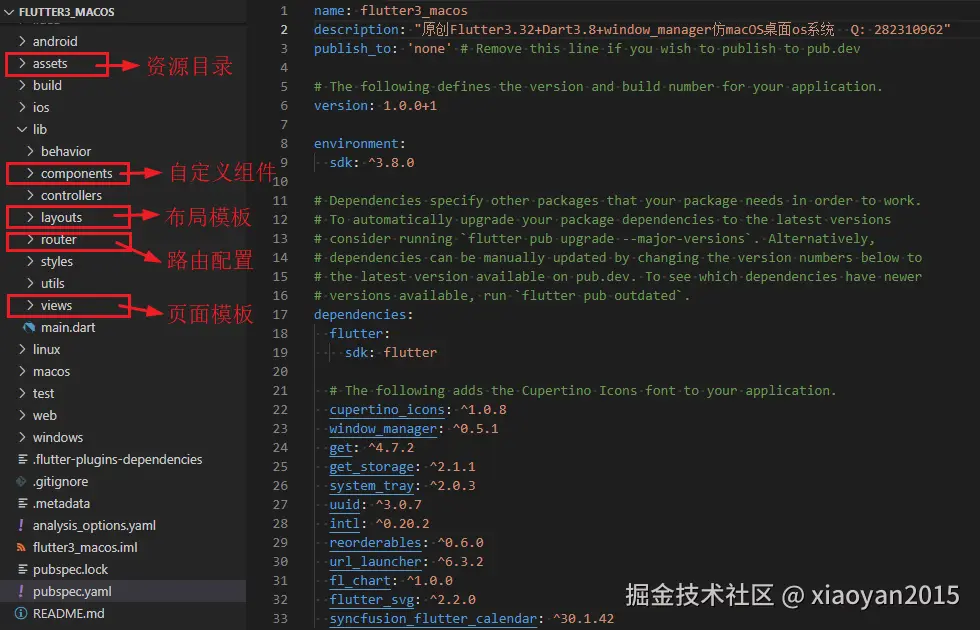Expand the components folder chevron

click(x=31, y=173)
